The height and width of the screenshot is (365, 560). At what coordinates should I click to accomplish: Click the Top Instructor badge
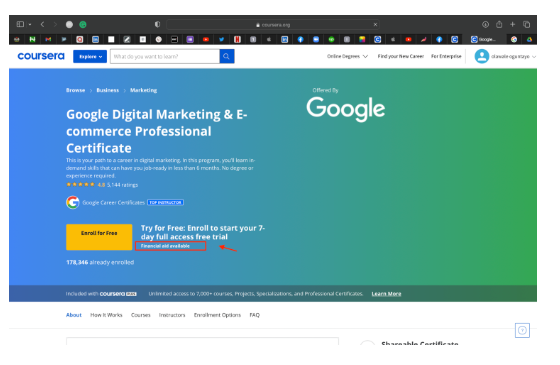point(166,202)
